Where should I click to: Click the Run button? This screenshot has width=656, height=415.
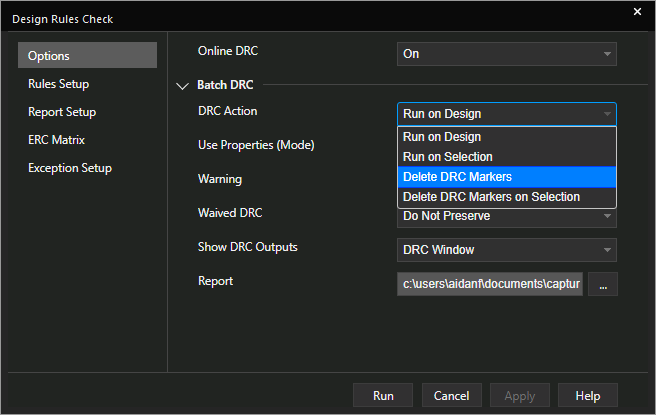click(383, 395)
